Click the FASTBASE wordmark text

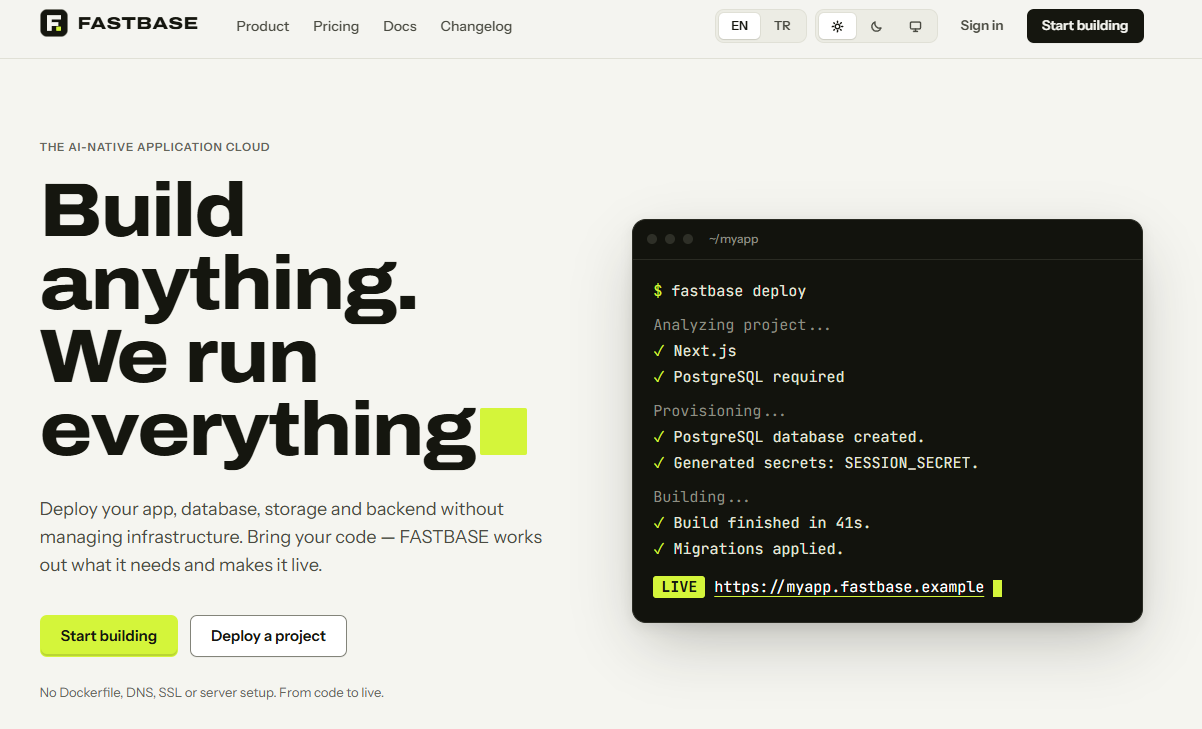(x=138, y=23)
